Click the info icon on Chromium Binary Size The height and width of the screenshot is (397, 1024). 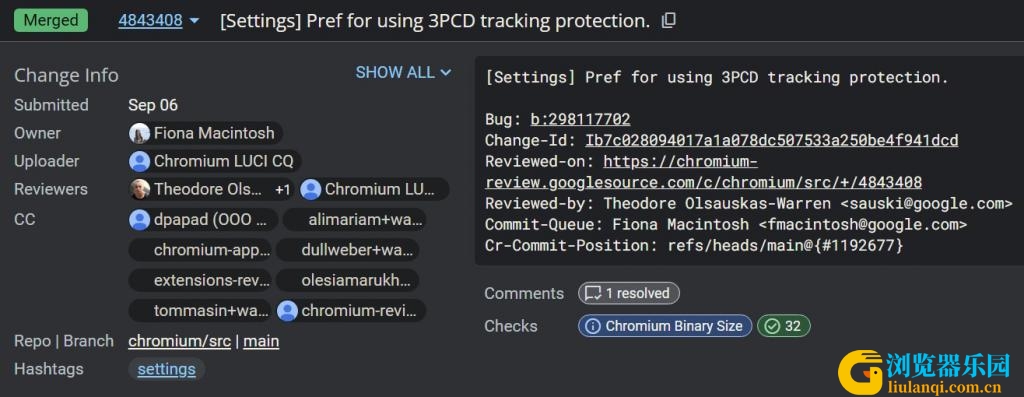point(593,326)
